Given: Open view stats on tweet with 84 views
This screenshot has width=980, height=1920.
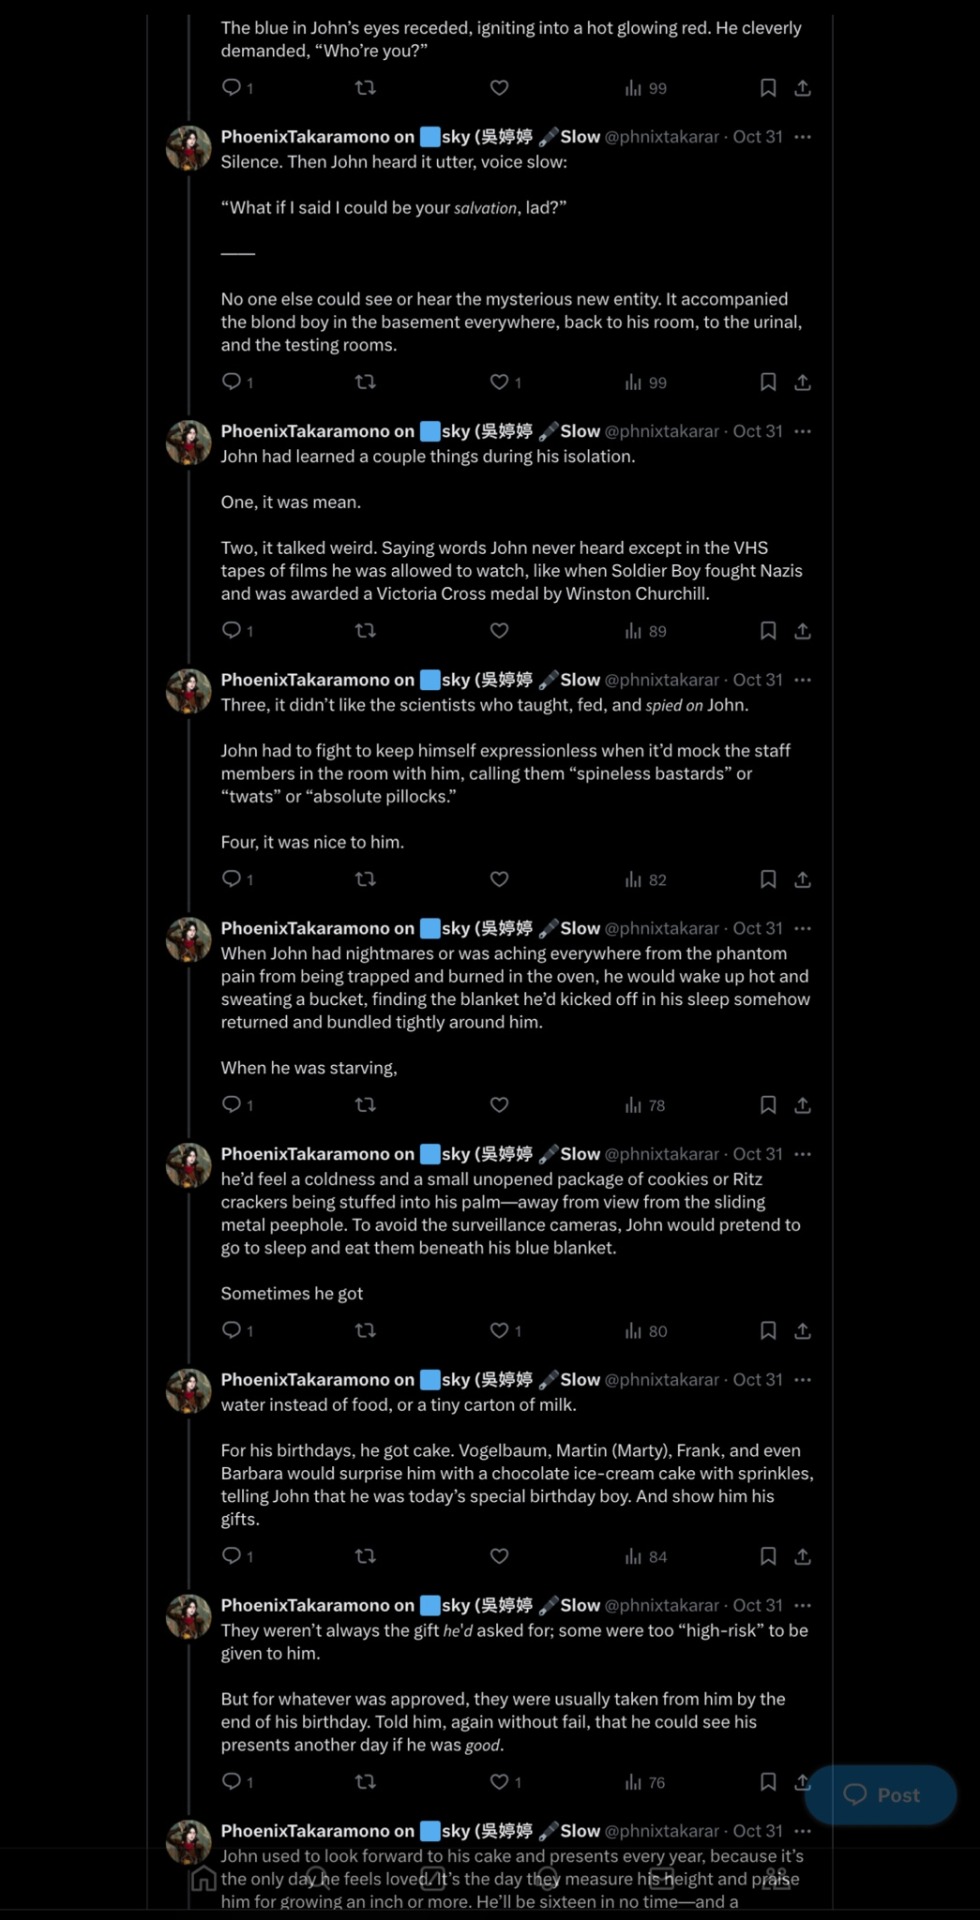Looking at the screenshot, I should point(645,1557).
